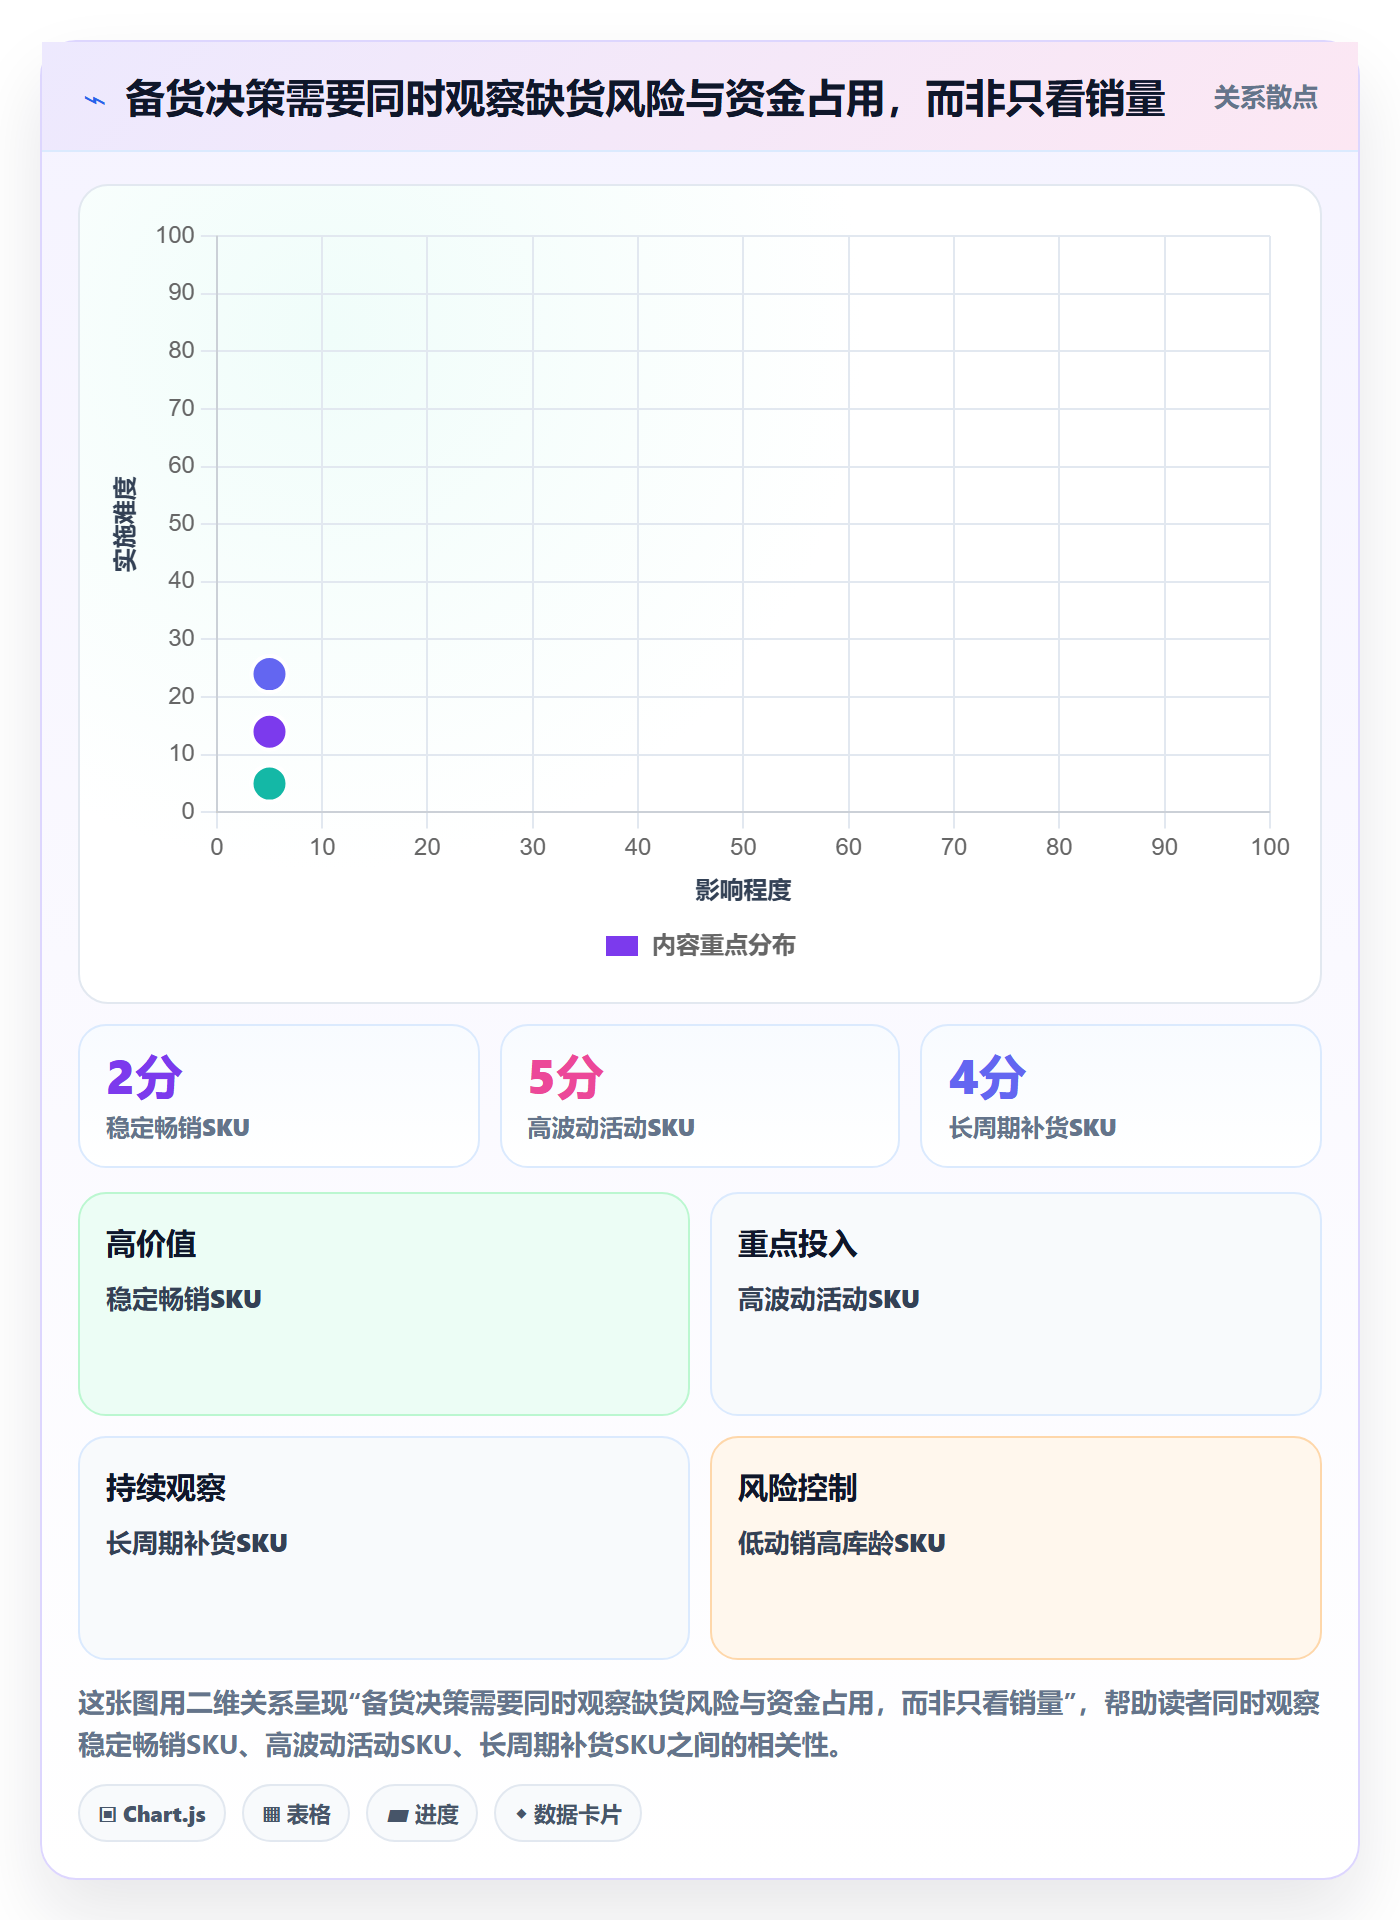Select the teal scatter point near 5
This screenshot has height=1920, width=1400.
tap(269, 784)
